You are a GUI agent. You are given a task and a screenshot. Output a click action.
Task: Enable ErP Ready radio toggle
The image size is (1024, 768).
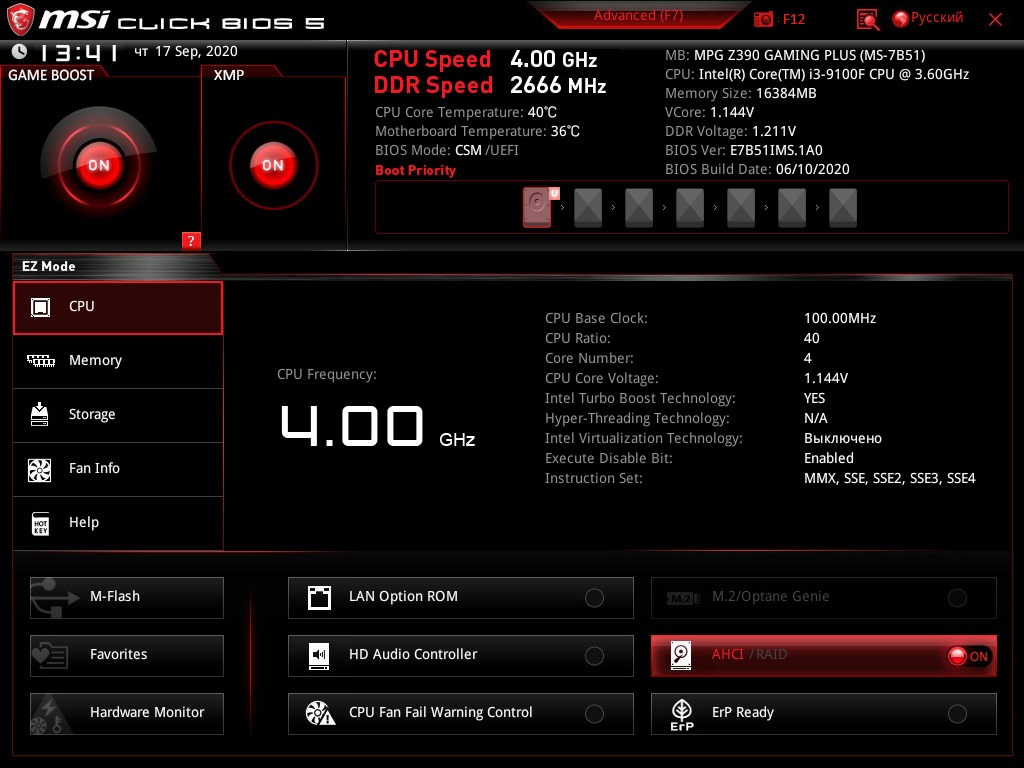pyautogui.click(x=957, y=714)
